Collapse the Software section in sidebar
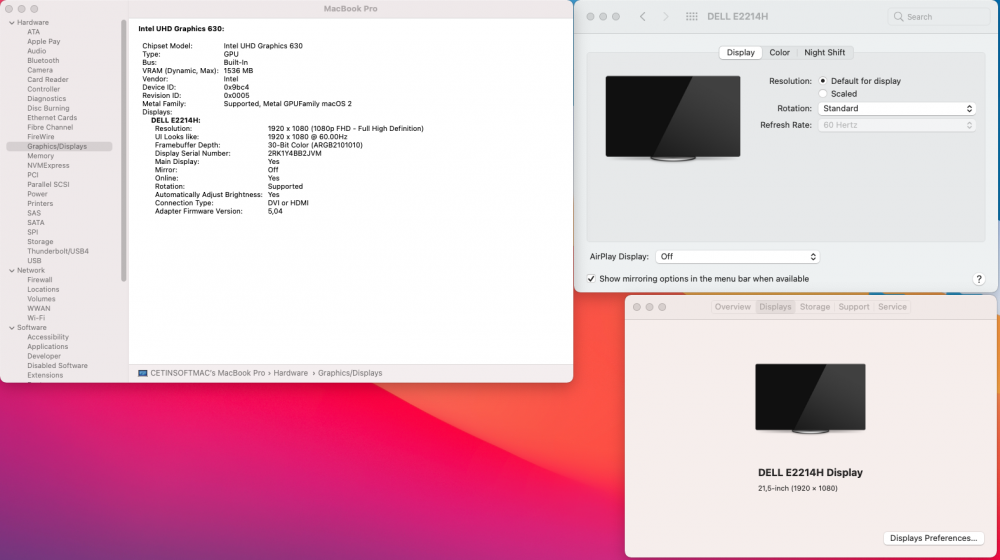This screenshot has width=1000, height=560. pos(11,328)
